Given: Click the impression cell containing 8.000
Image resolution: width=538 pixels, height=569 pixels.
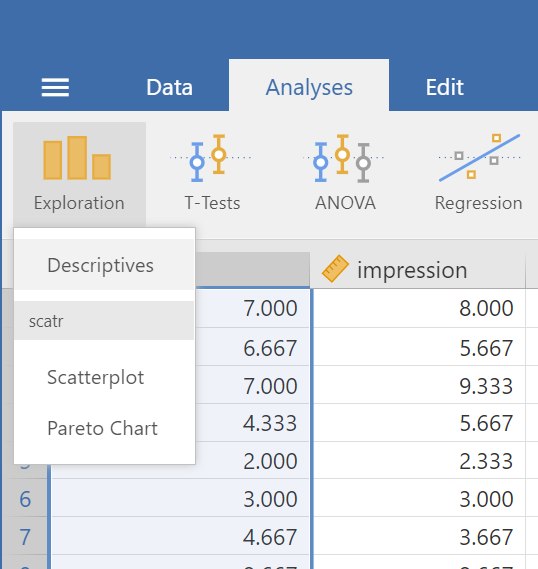Looking at the screenshot, I should pyautogui.click(x=419, y=308).
